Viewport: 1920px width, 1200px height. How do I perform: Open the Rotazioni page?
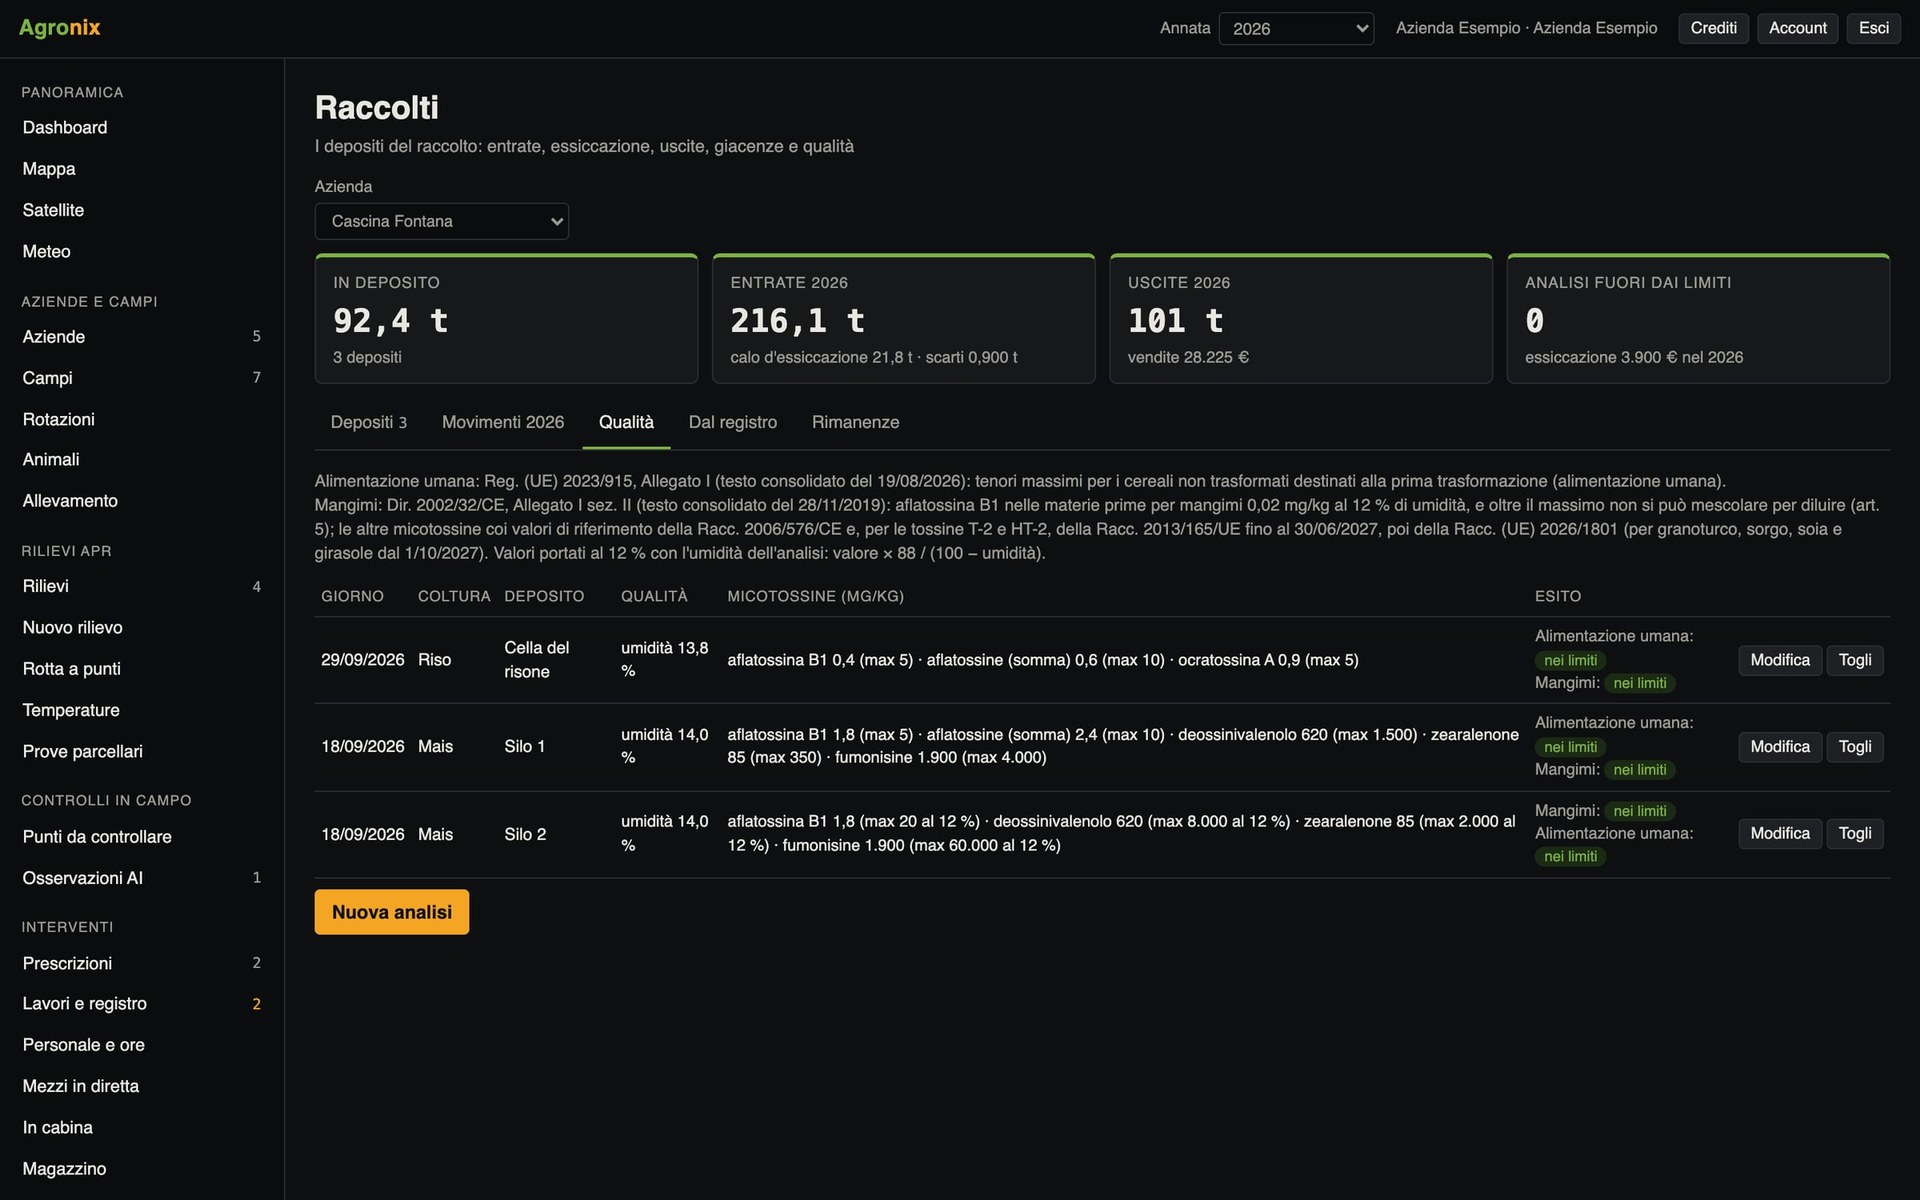[x=142, y=419]
